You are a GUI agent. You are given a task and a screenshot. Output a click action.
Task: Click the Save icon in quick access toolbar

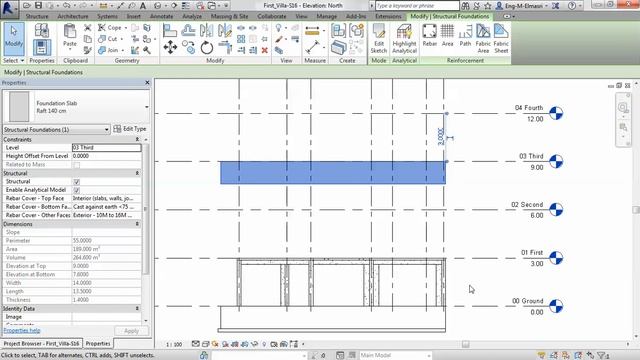pyautogui.click(x=38, y=5)
